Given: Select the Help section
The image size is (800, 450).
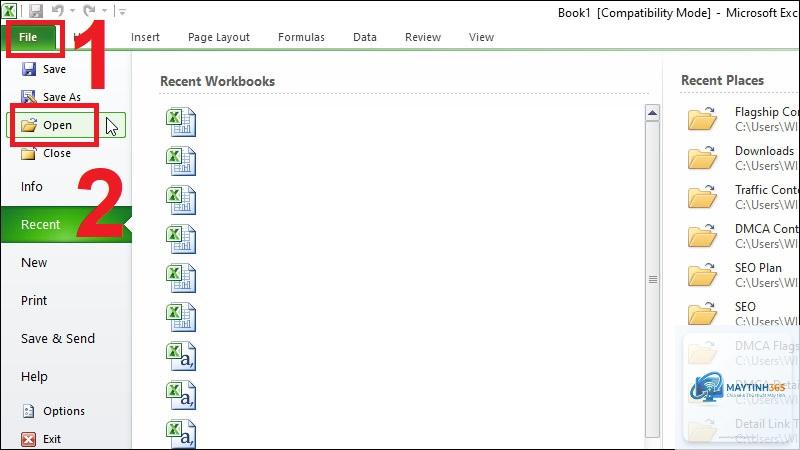Looking at the screenshot, I should (34, 377).
